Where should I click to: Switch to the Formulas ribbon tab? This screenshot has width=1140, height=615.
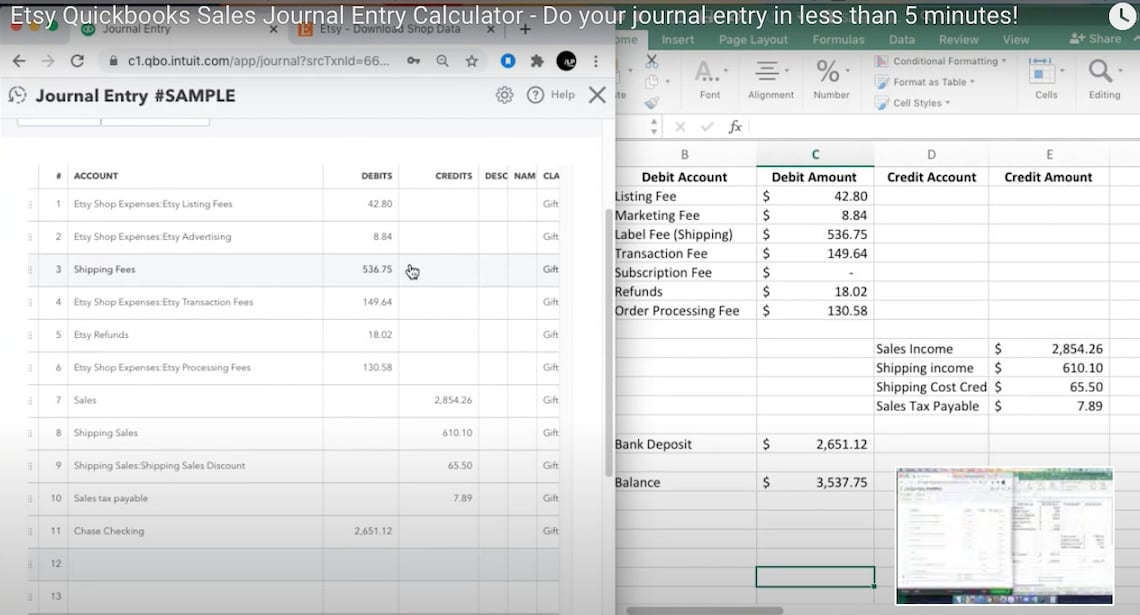[x=838, y=39]
